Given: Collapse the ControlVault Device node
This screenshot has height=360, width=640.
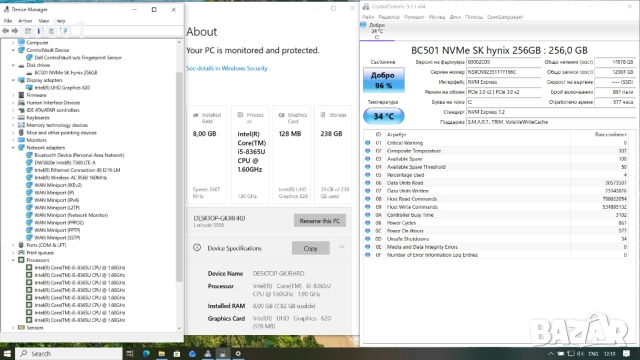Looking at the screenshot, I should click(x=13, y=50).
